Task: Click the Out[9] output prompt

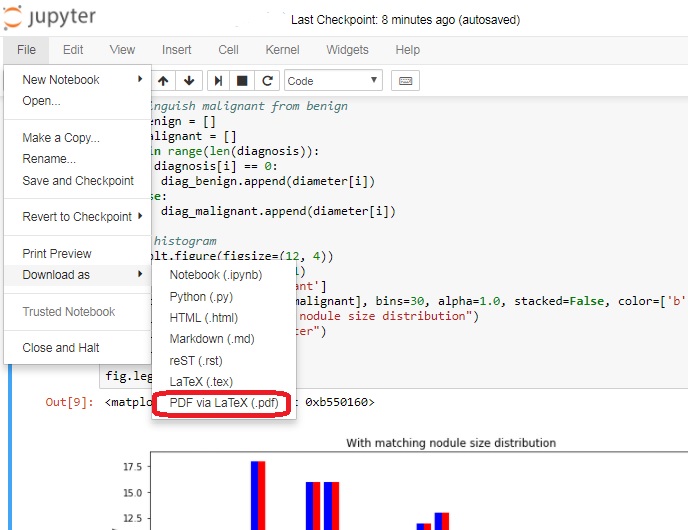Action: (x=69, y=402)
